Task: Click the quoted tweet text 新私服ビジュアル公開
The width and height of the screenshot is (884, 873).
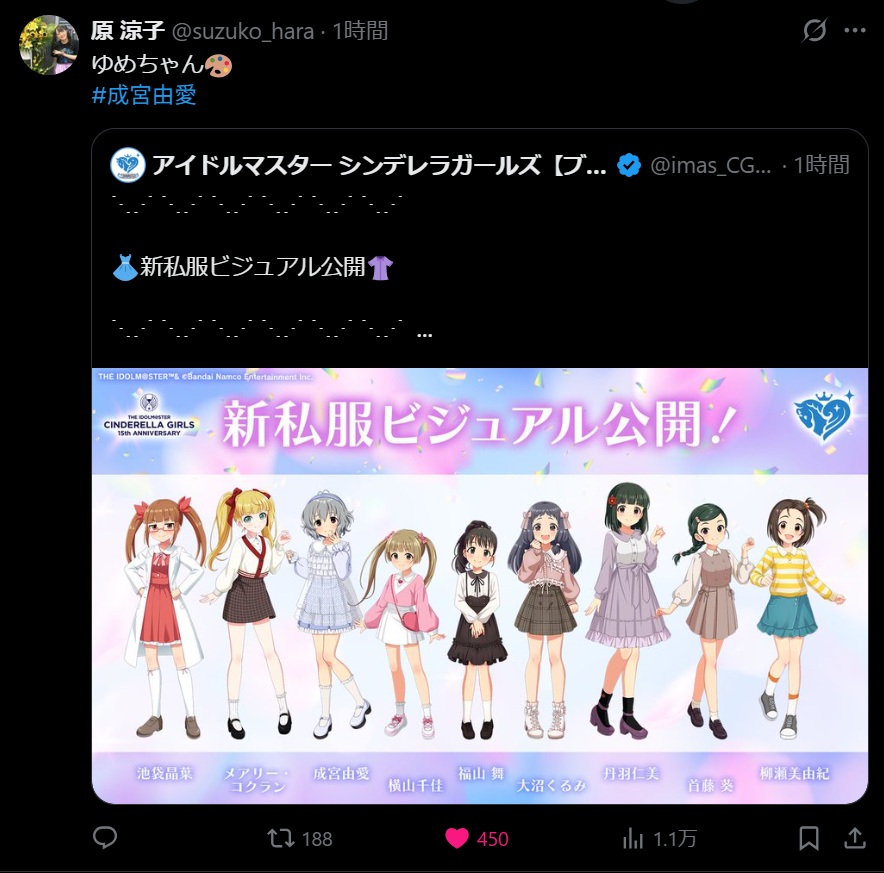Action: [253, 267]
